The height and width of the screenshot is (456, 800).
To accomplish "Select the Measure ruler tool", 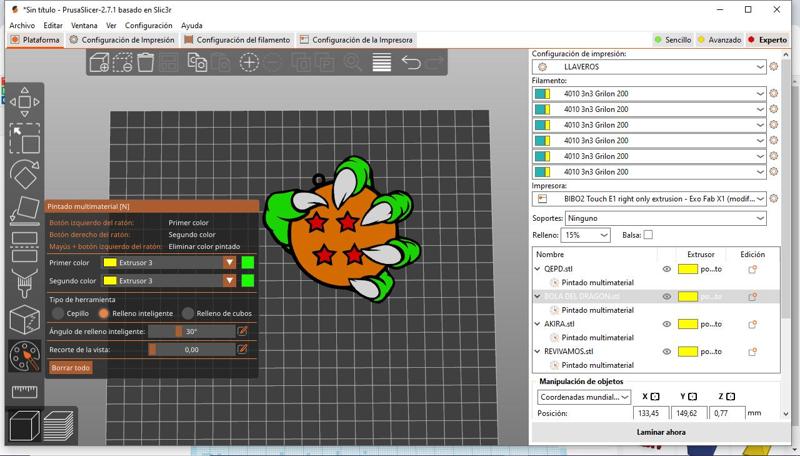I will pyautogui.click(x=24, y=392).
